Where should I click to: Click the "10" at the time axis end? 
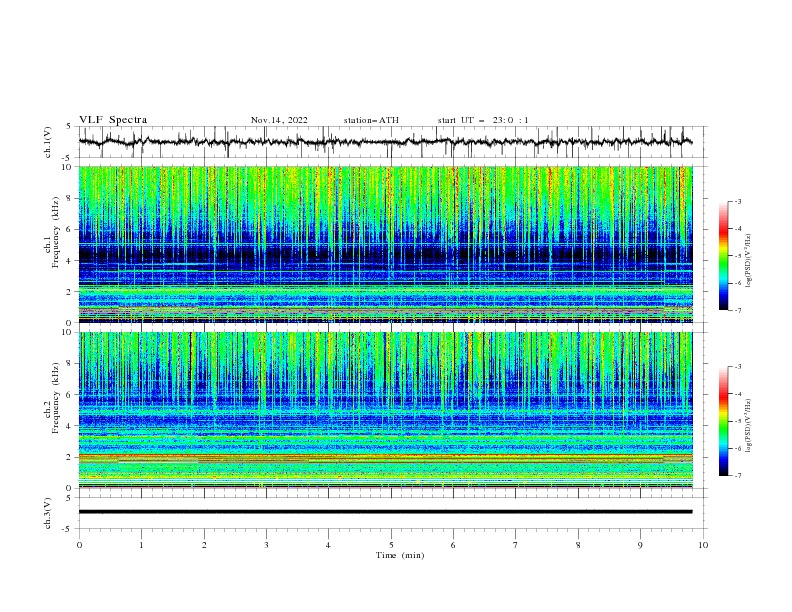703,545
